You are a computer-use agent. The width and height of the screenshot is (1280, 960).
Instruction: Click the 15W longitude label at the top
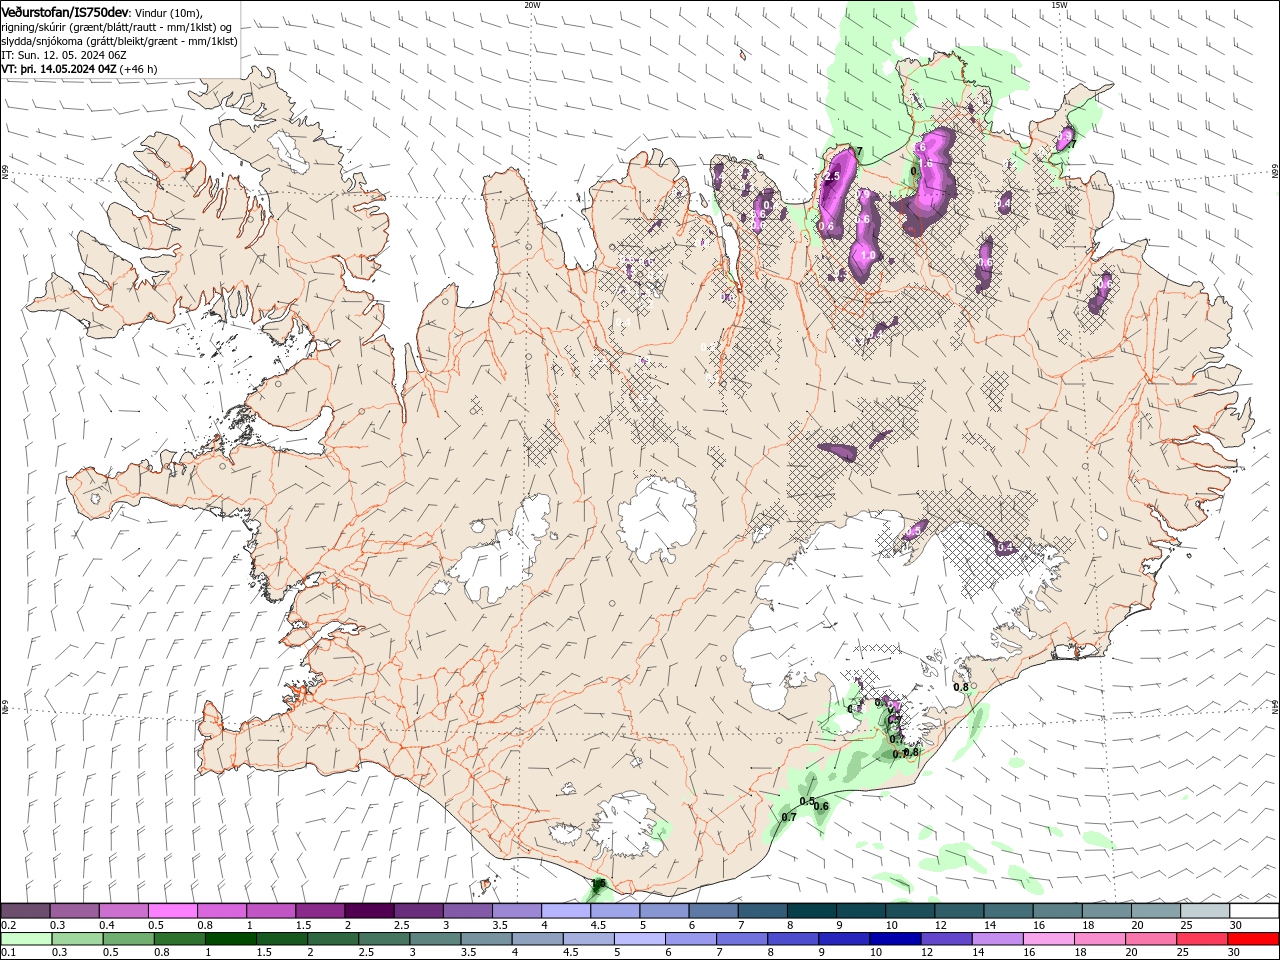tap(1059, 5)
